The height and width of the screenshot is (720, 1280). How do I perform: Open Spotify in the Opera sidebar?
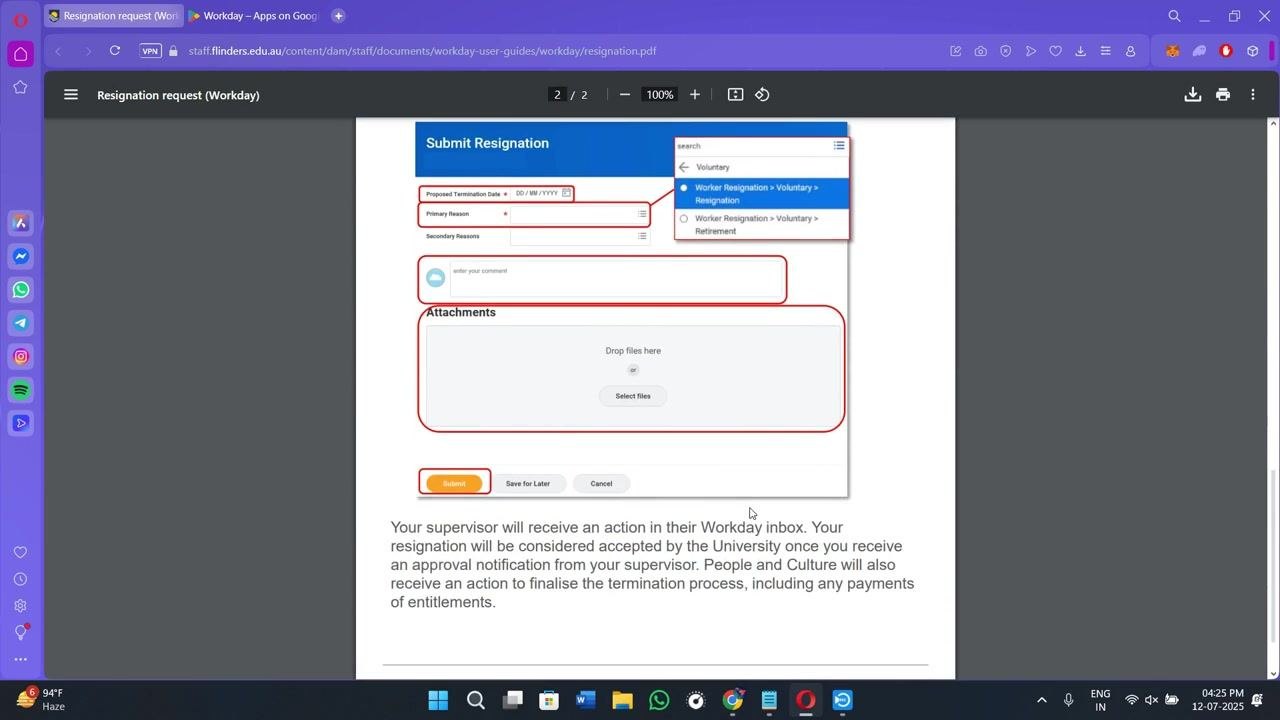(20, 390)
